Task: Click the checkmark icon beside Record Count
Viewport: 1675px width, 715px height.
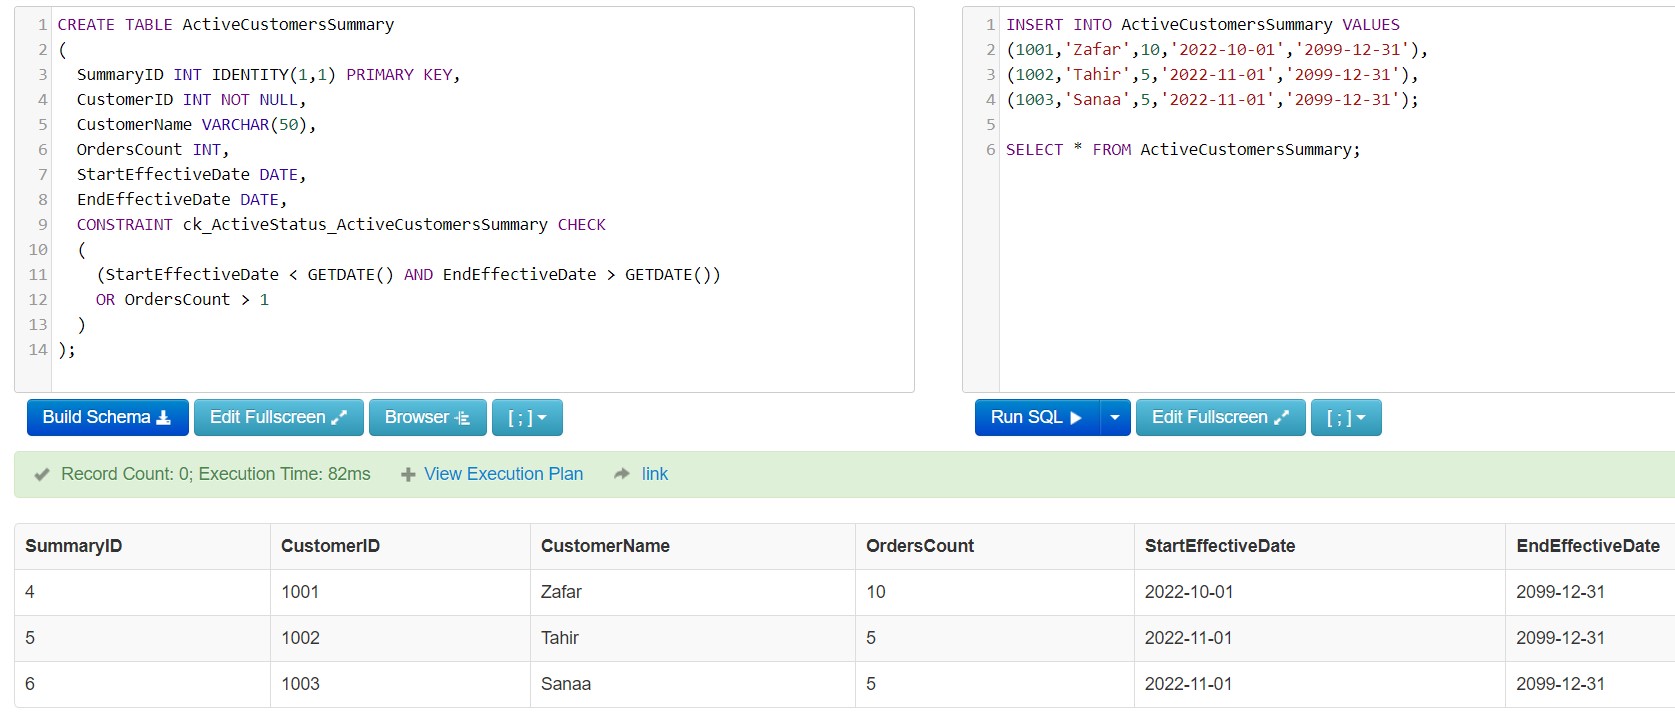Action: (42, 475)
